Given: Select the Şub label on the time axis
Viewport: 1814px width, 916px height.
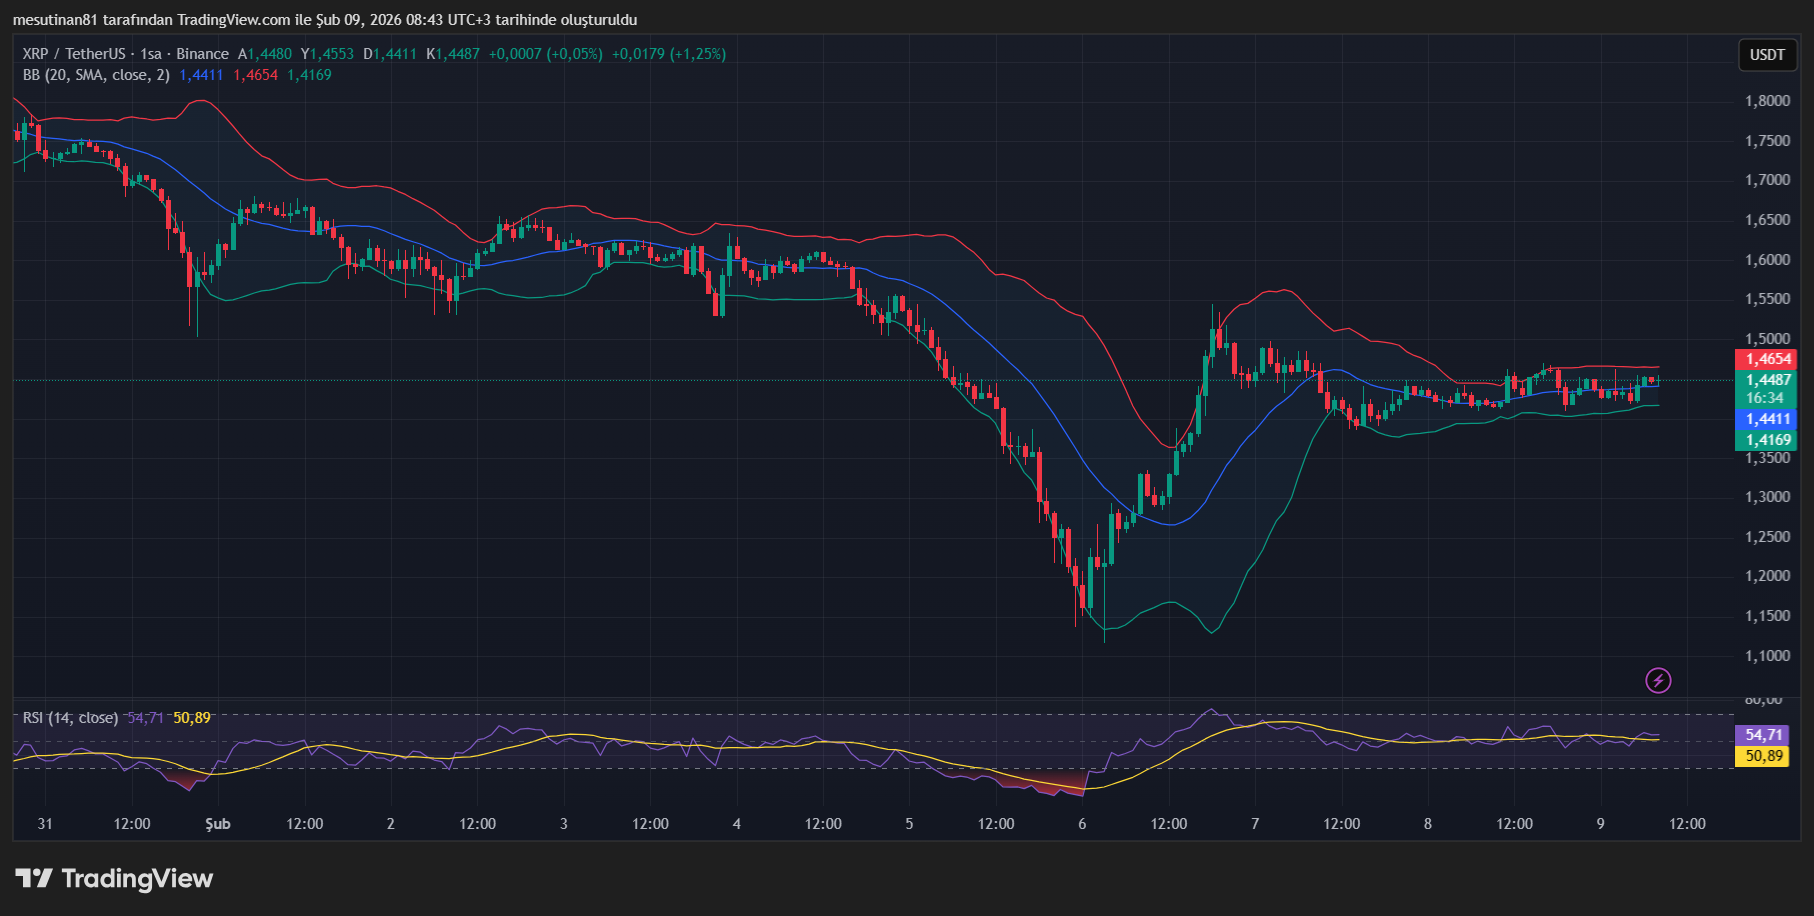Looking at the screenshot, I should click(217, 824).
